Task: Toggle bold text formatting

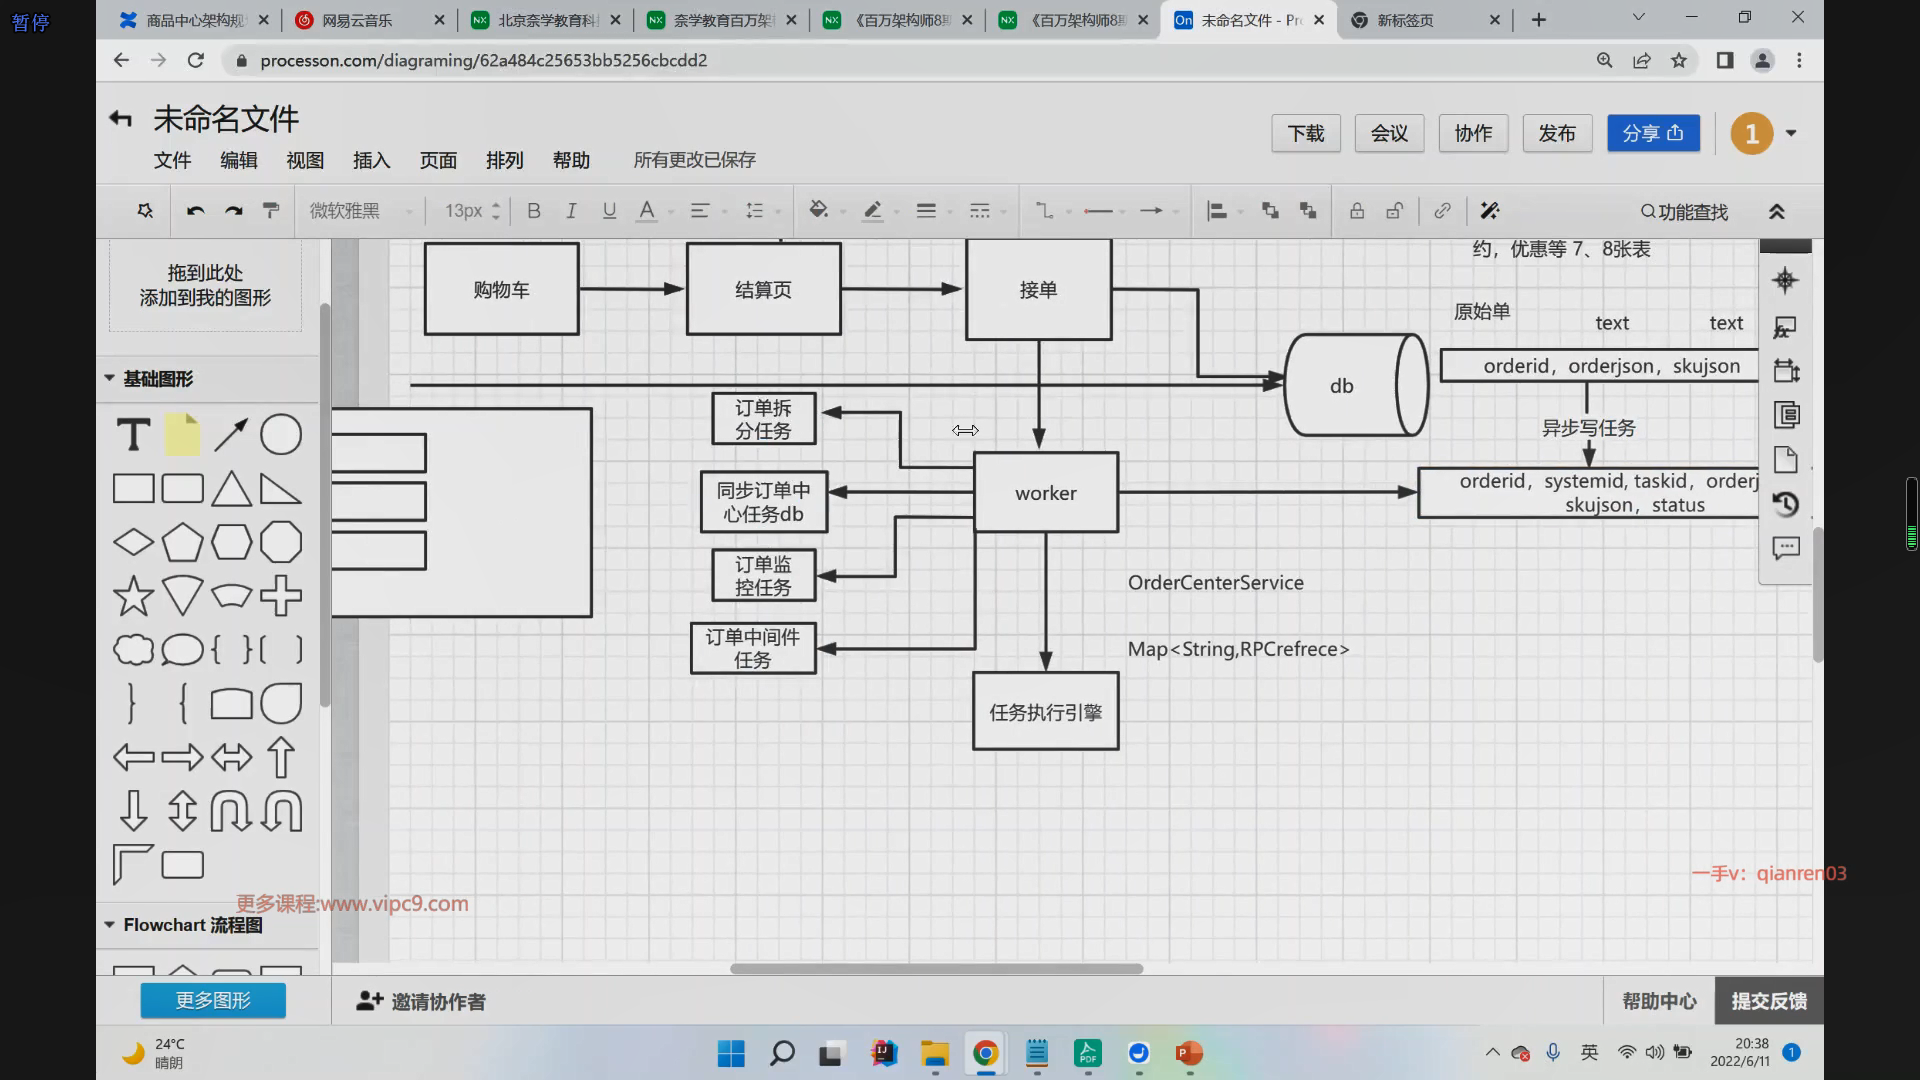Action: click(534, 211)
